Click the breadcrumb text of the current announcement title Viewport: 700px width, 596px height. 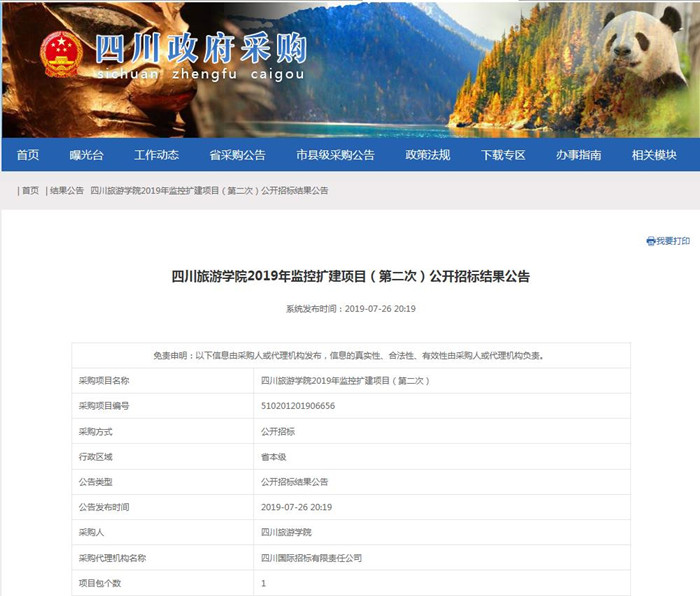click(209, 191)
